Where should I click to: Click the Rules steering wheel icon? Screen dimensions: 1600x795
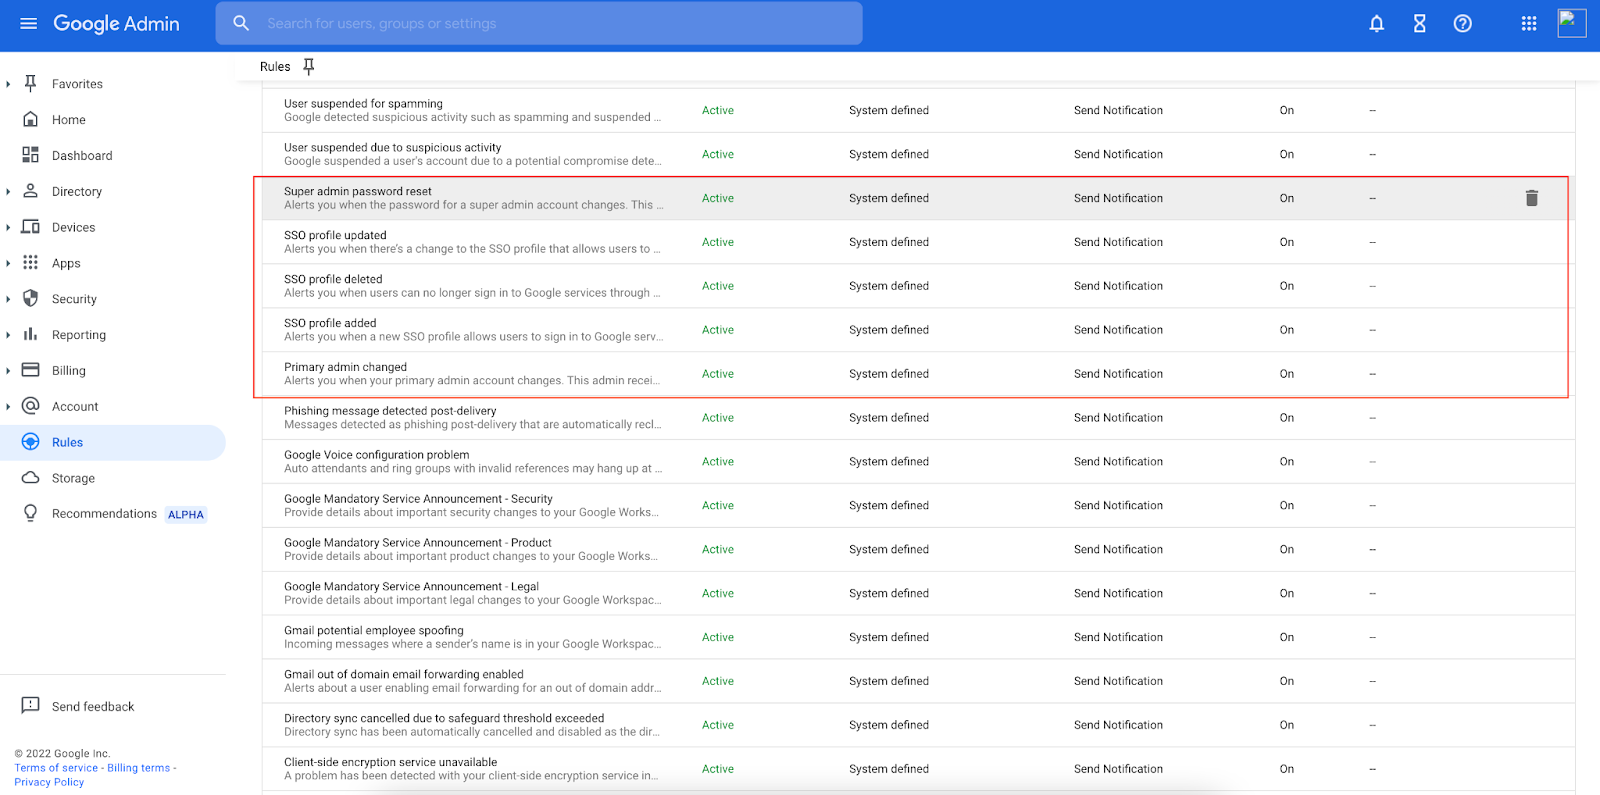pyautogui.click(x=31, y=442)
